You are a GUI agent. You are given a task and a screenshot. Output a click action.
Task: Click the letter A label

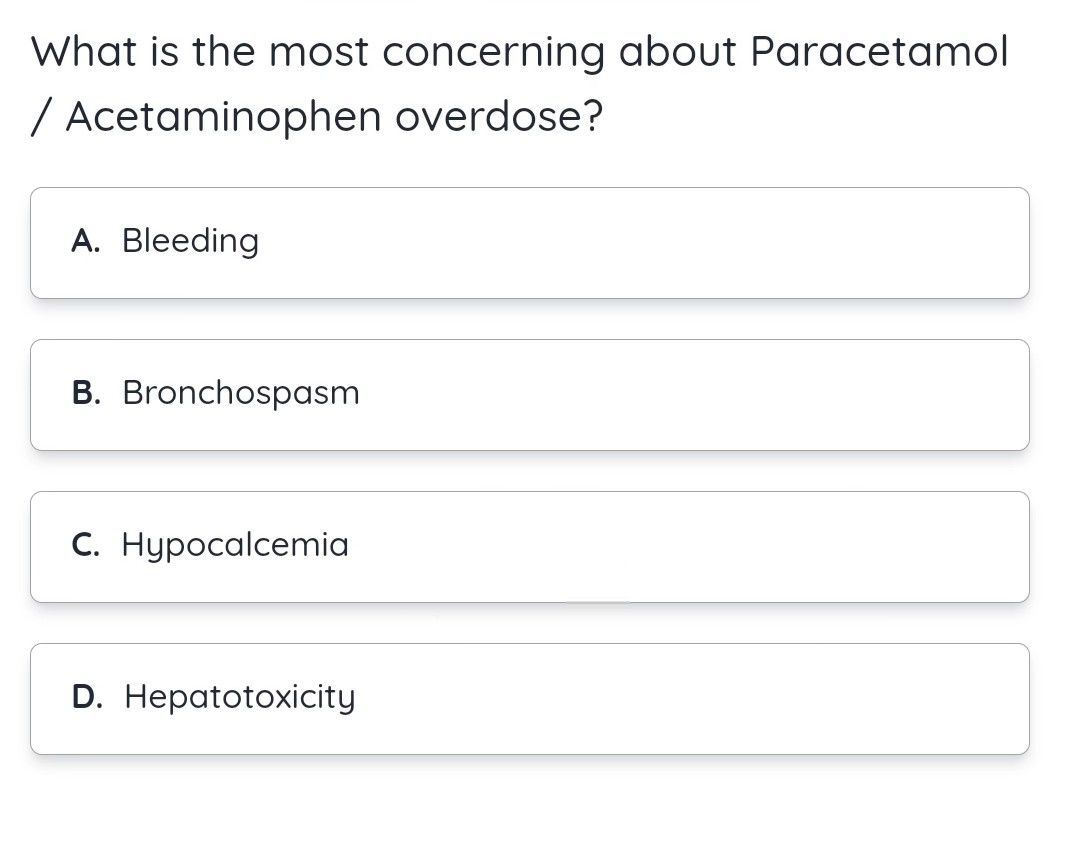(85, 241)
